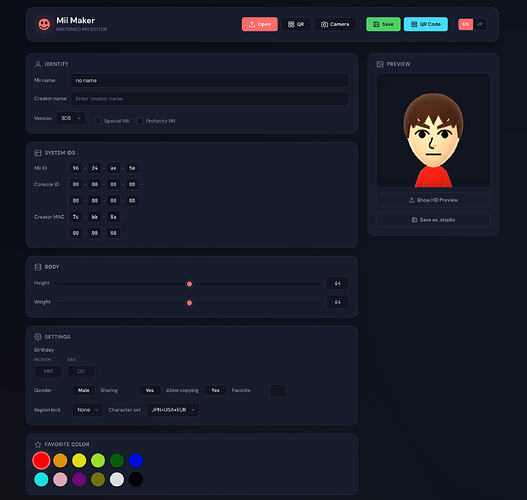The image size is (527, 500).
Task: Pick the blue favorite color swatch
Action: [136, 460]
